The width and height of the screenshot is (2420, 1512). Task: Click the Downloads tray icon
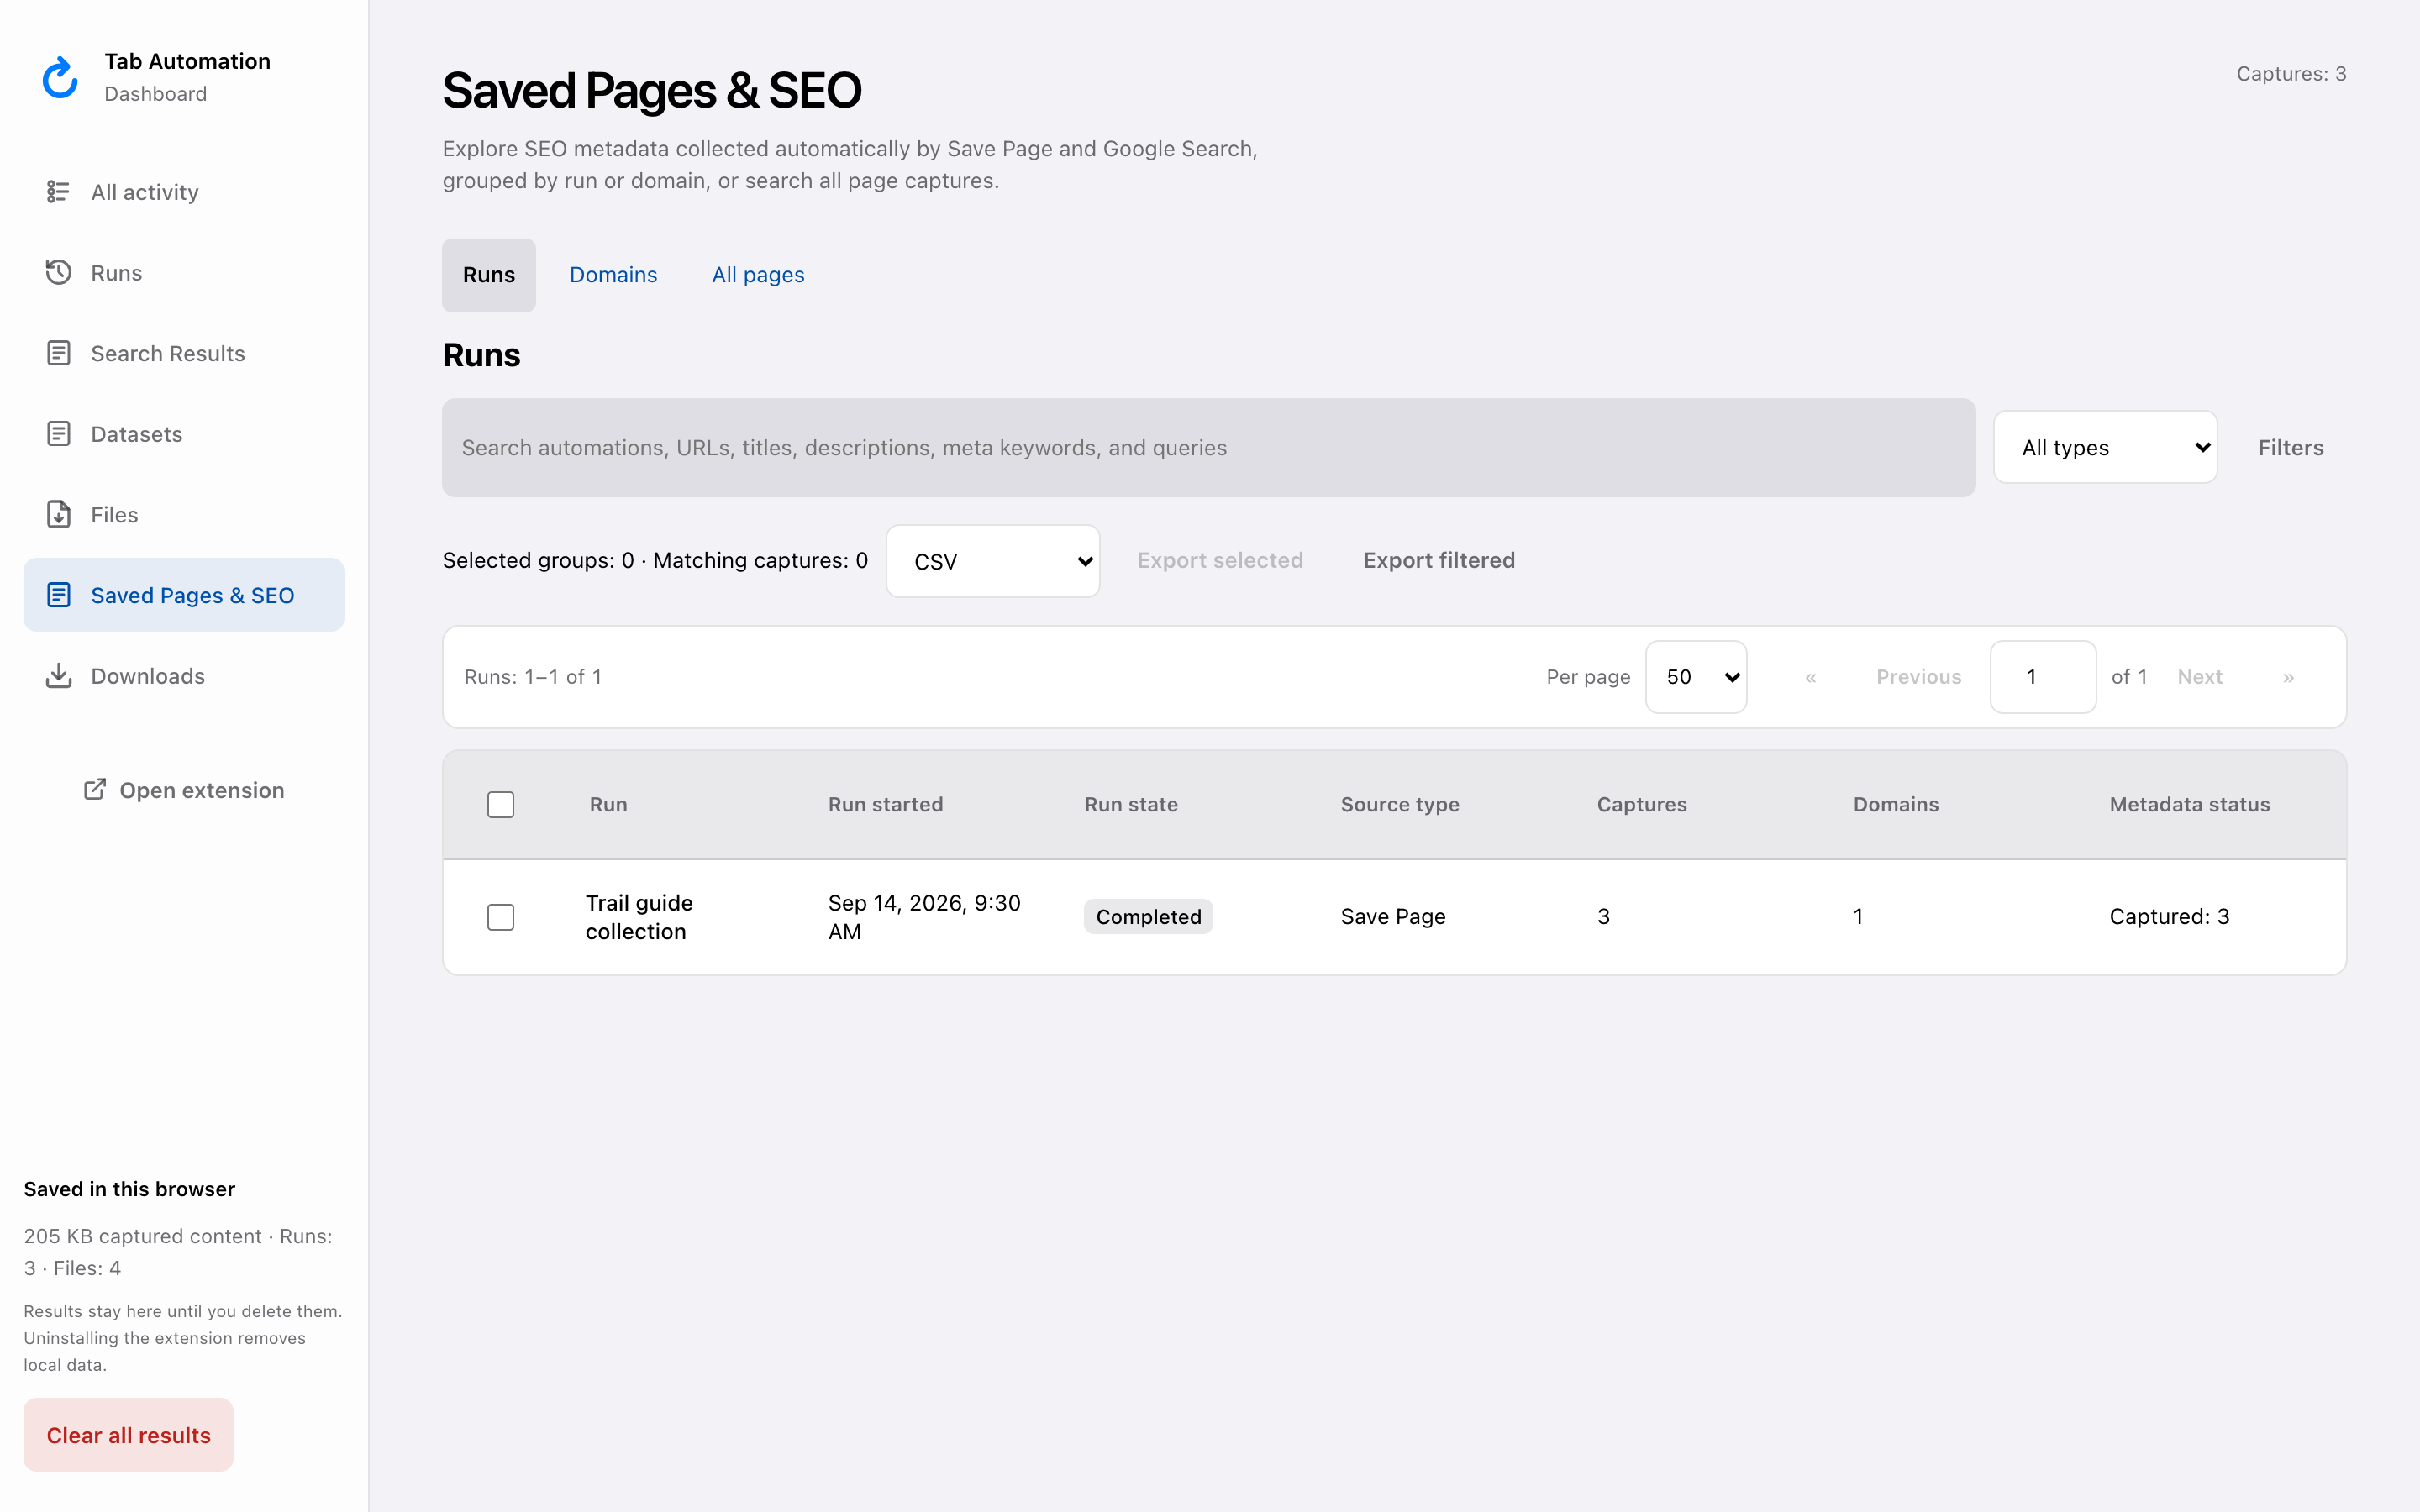pos(58,675)
